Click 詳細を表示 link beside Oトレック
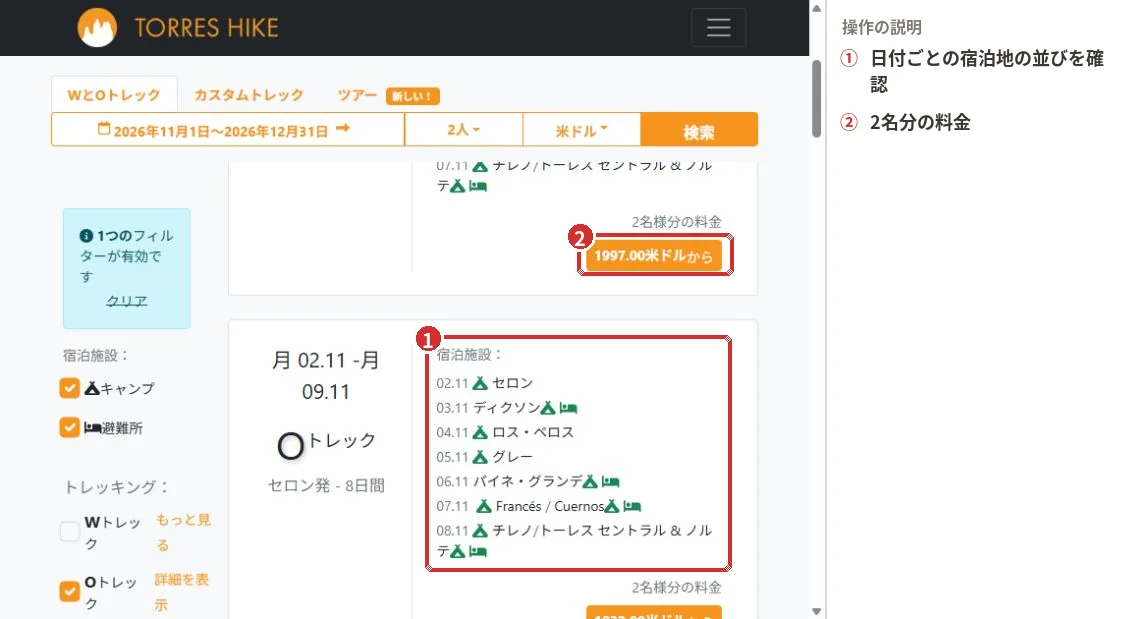This screenshot has height=619, width=1124. (x=181, y=592)
